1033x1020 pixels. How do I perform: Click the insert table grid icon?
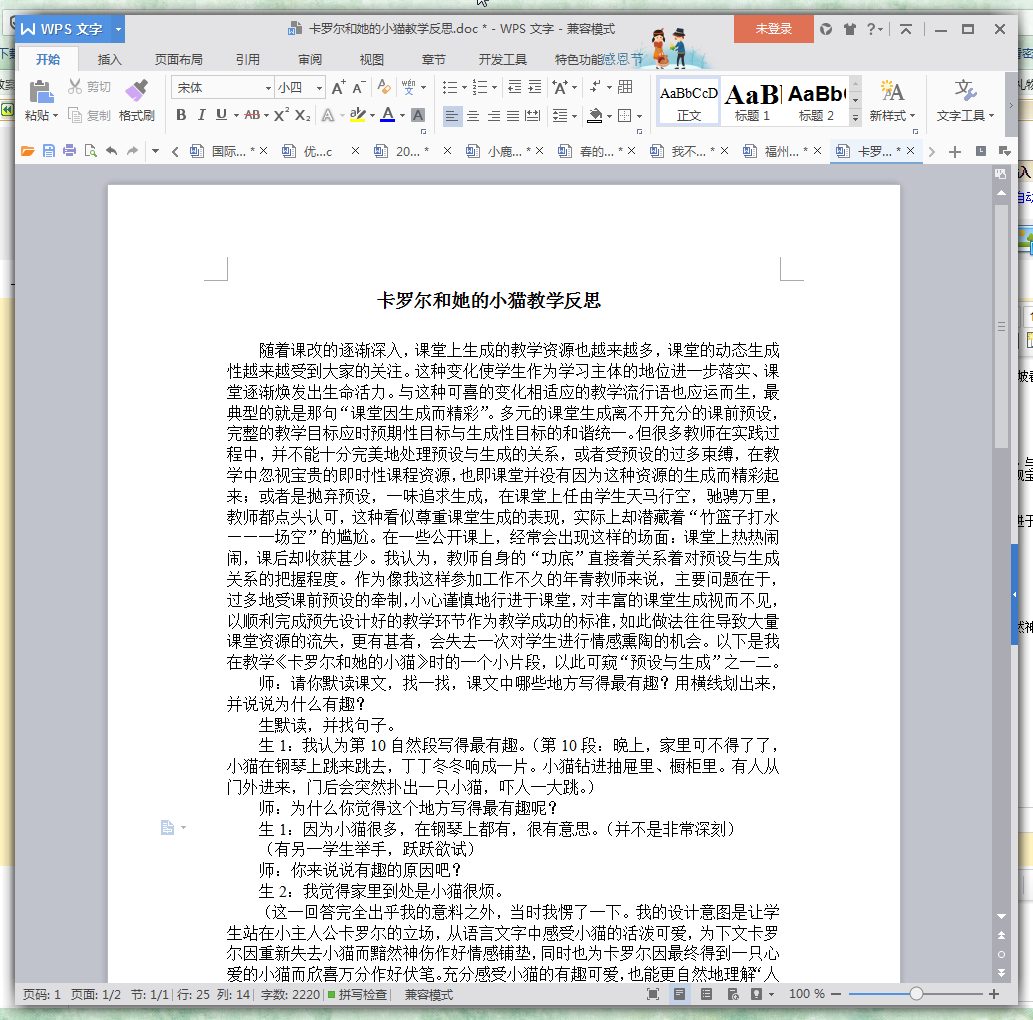(x=625, y=87)
